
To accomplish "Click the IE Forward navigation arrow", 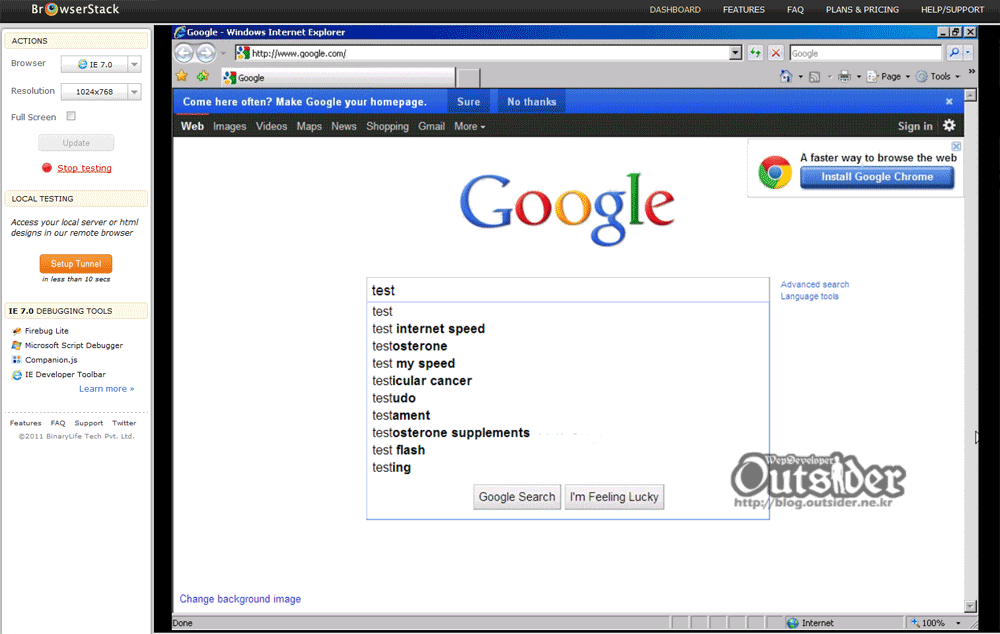I will click(205, 53).
